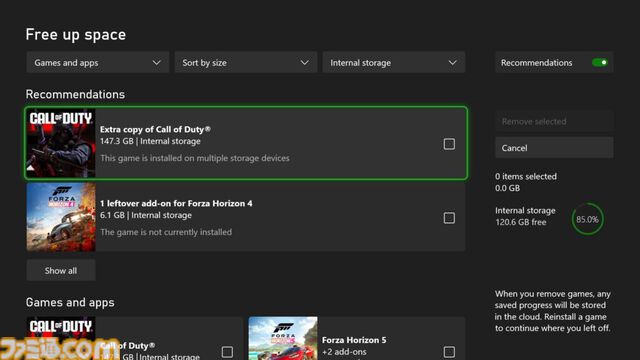Select the Call of Duty recommendation thumbnail
Screen dimensions: 640x360
point(61,143)
